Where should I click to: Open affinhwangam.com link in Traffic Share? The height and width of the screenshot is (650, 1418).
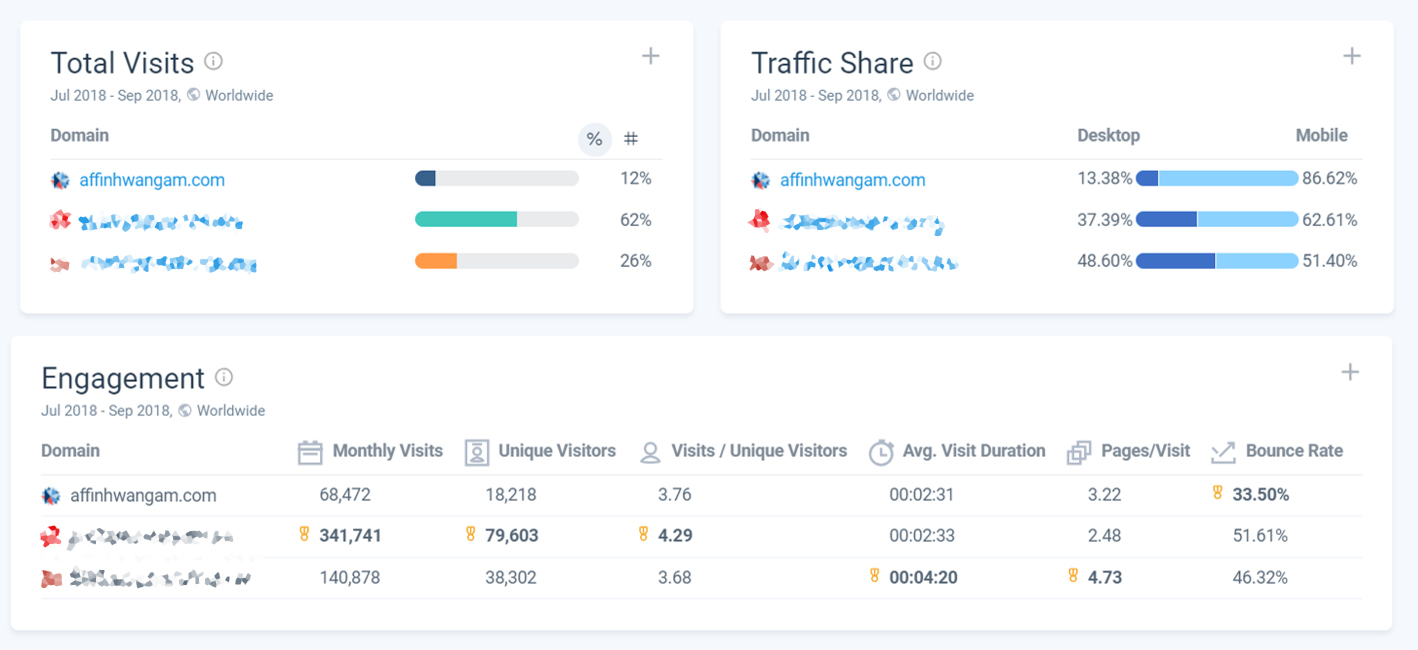(853, 180)
